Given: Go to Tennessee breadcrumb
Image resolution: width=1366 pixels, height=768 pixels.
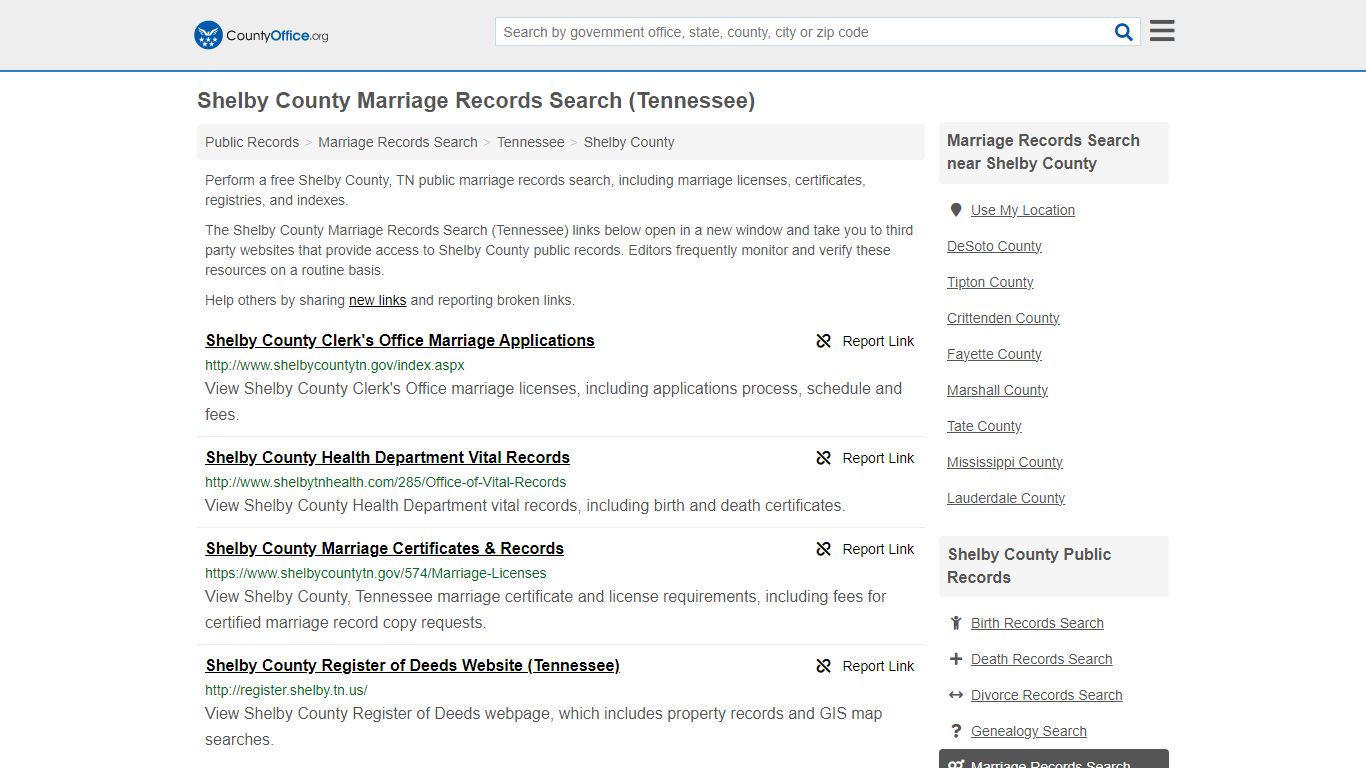Looking at the screenshot, I should click(x=531, y=142).
